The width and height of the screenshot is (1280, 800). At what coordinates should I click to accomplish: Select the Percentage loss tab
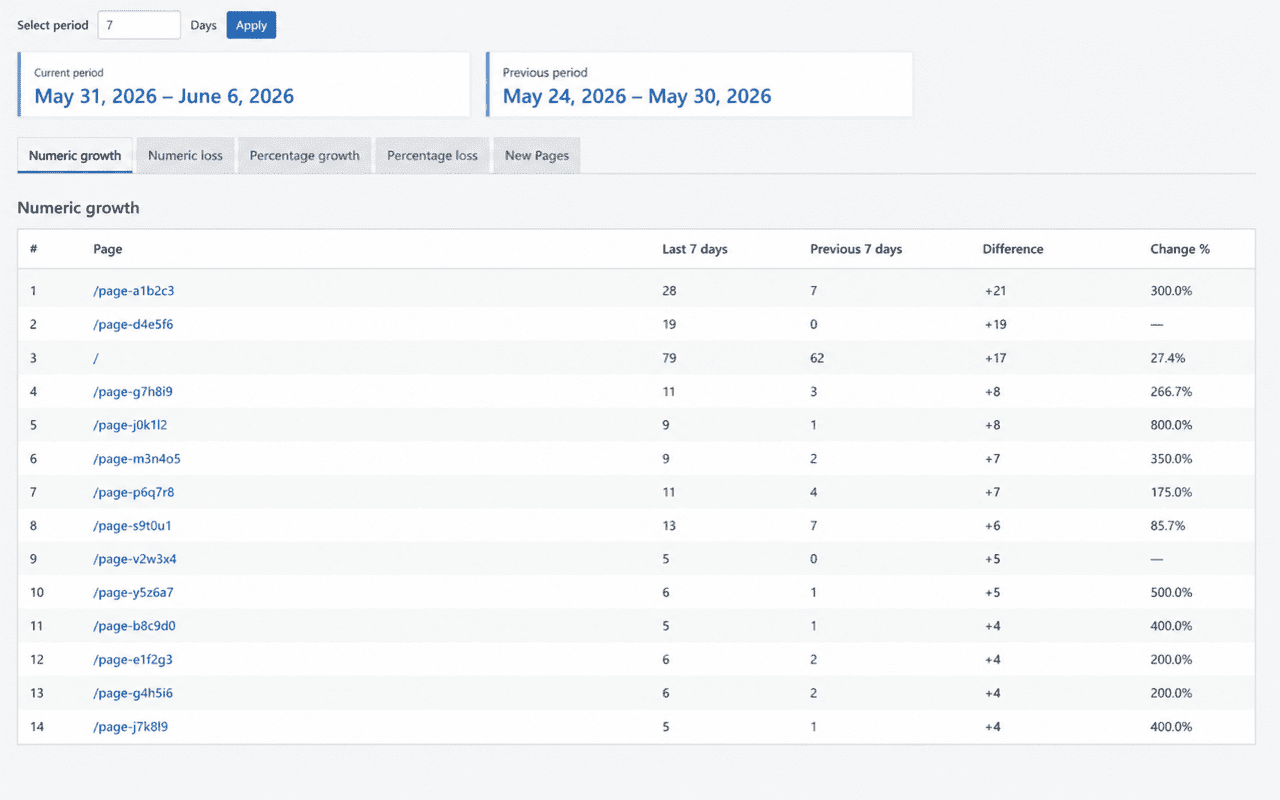tap(432, 155)
